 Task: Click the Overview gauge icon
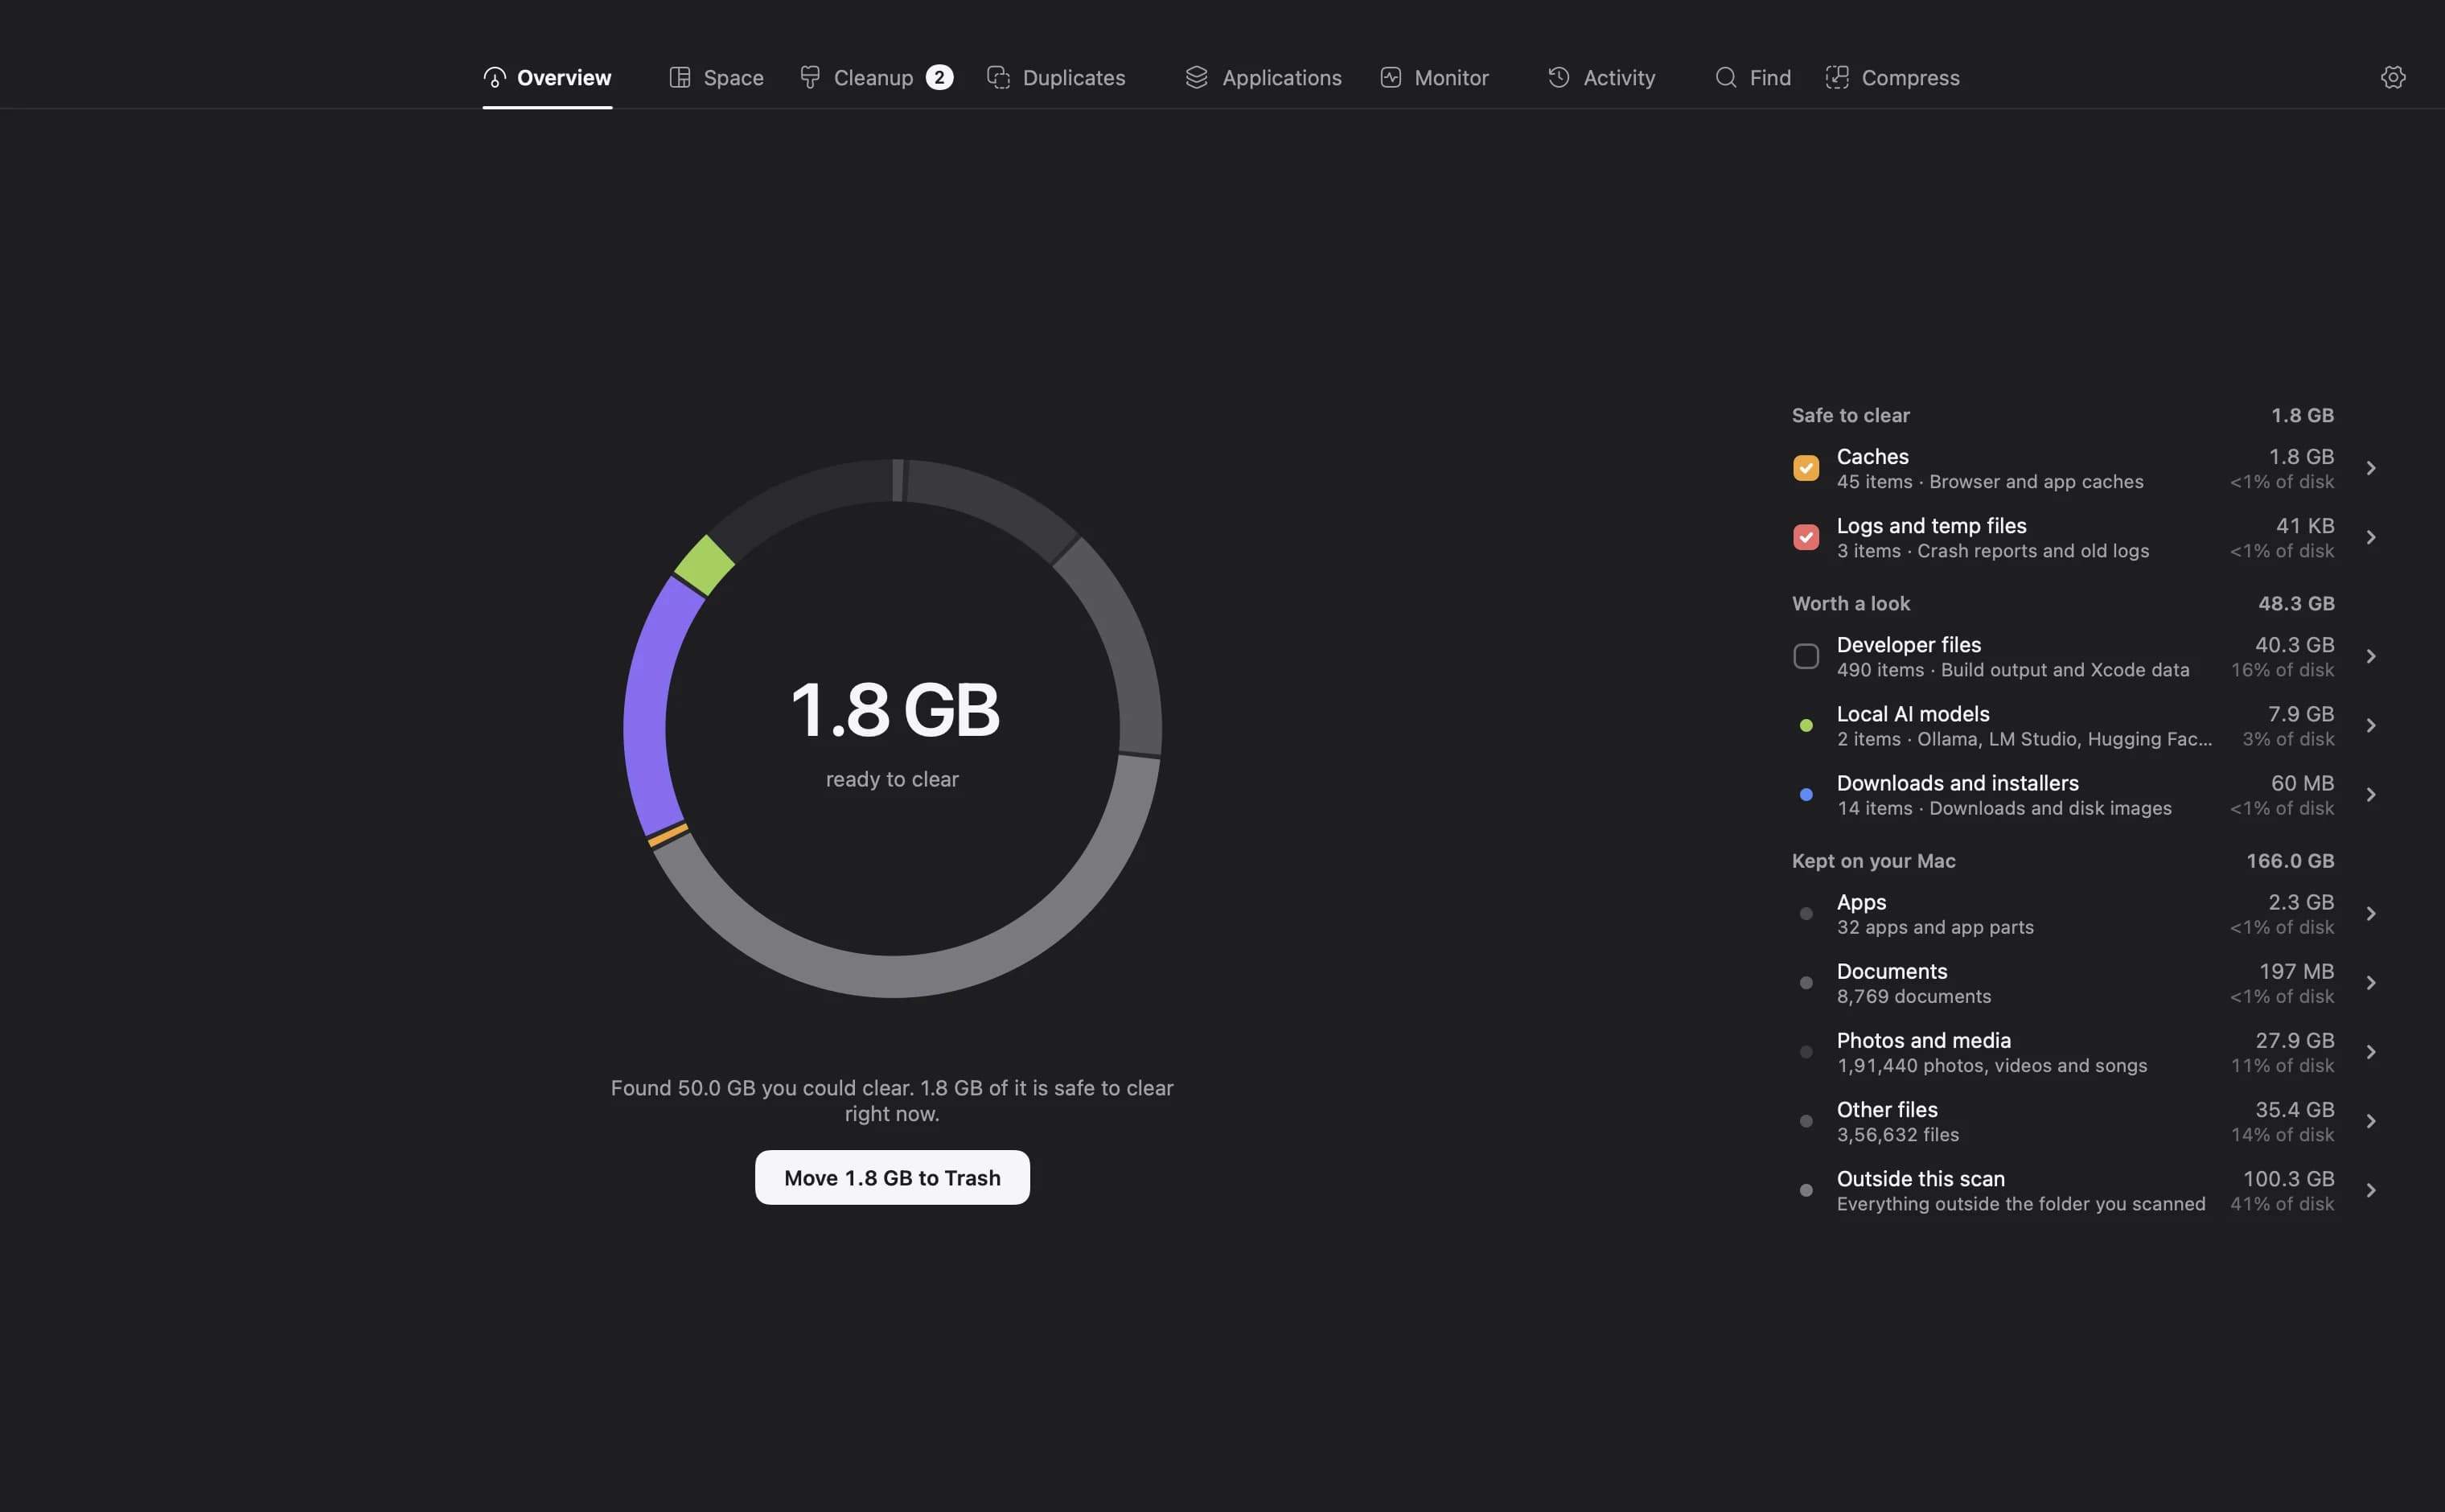click(494, 77)
